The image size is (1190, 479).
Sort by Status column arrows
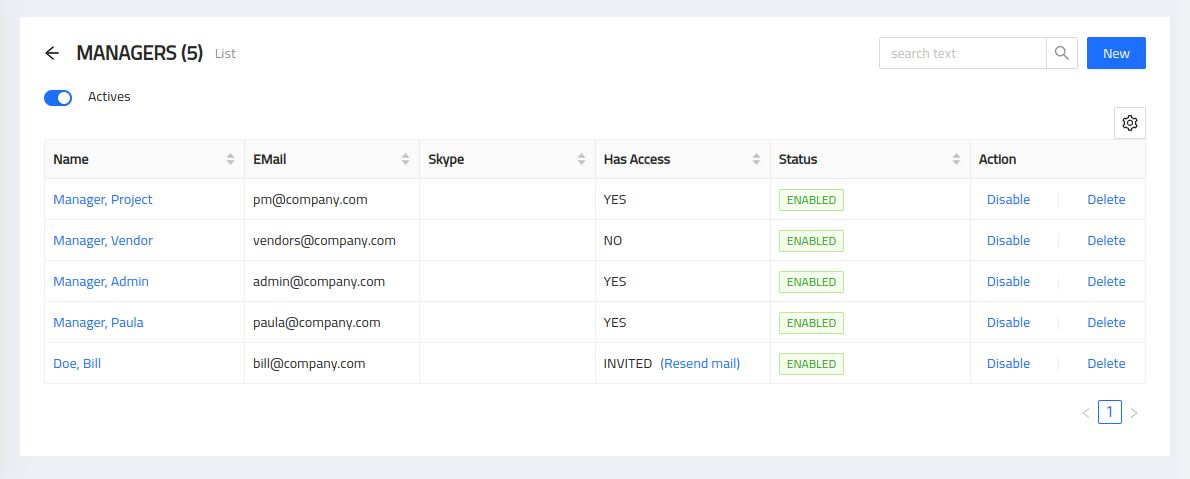(x=956, y=159)
